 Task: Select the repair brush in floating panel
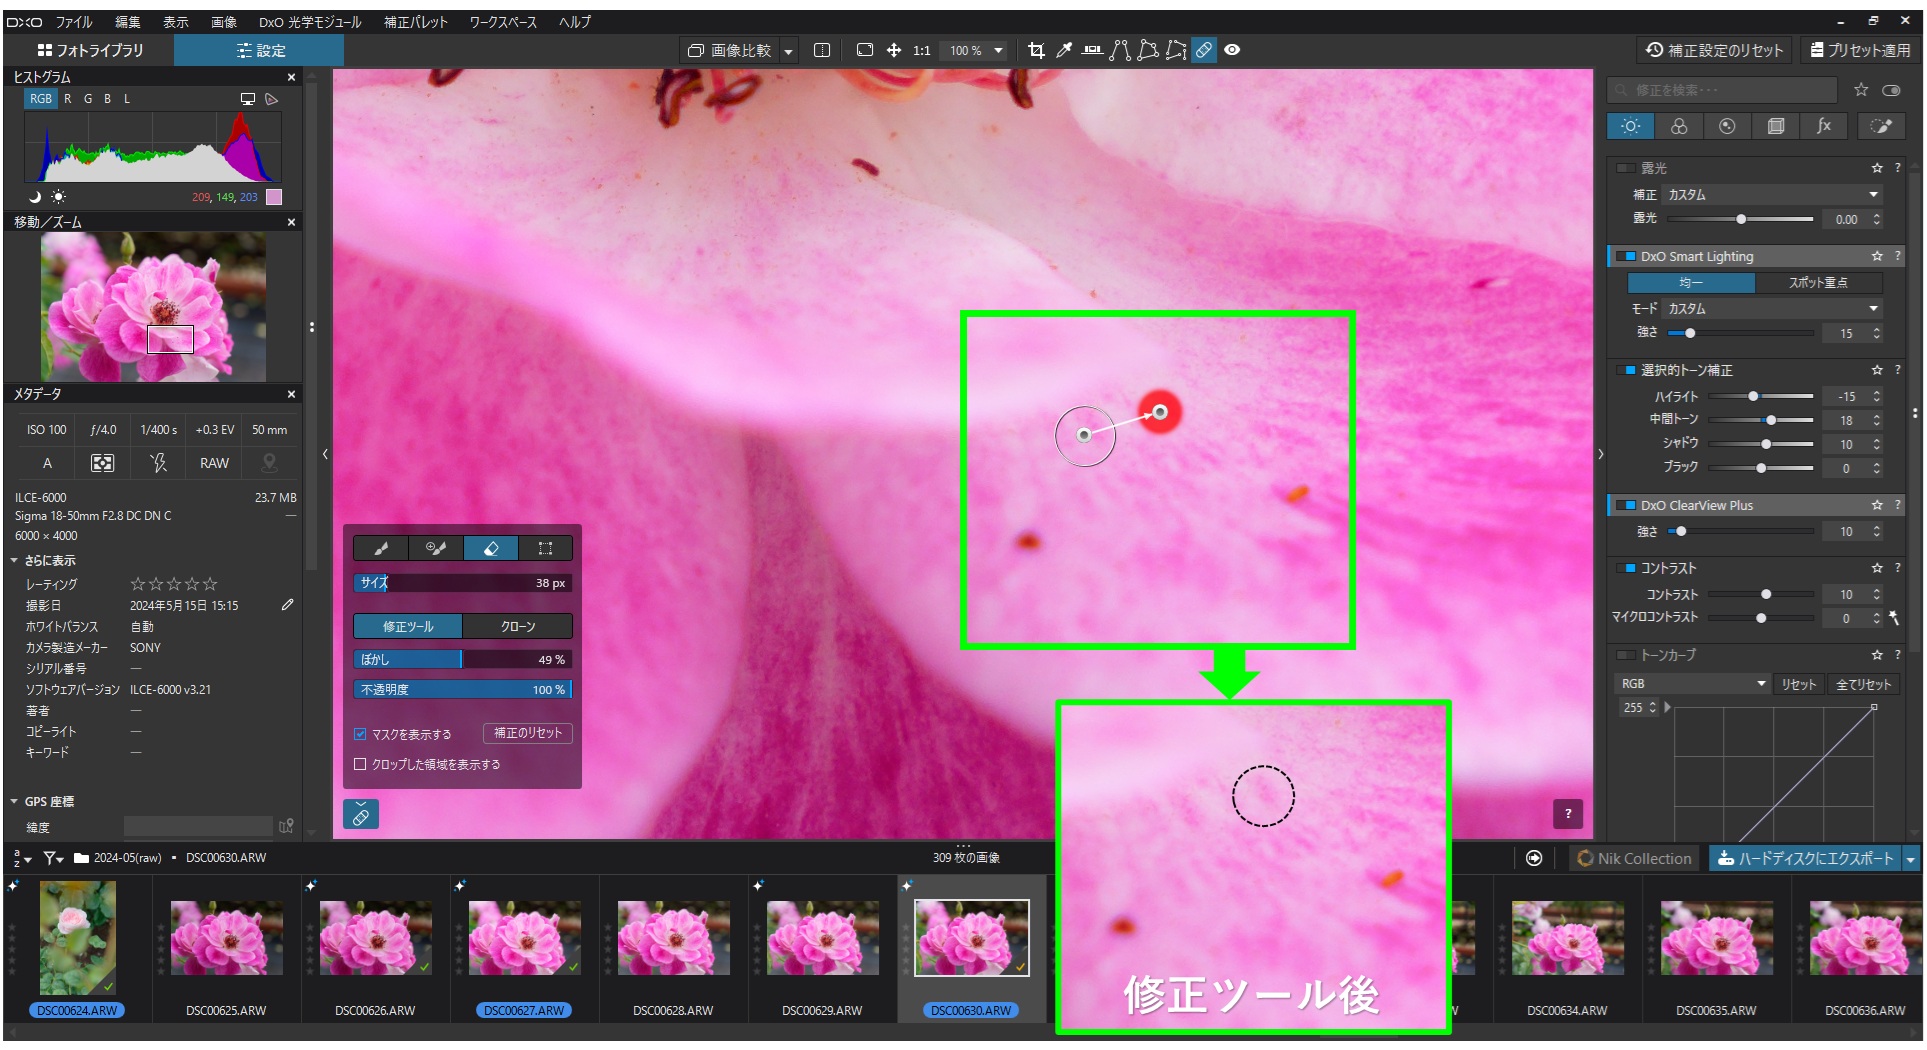pyautogui.click(x=381, y=548)
